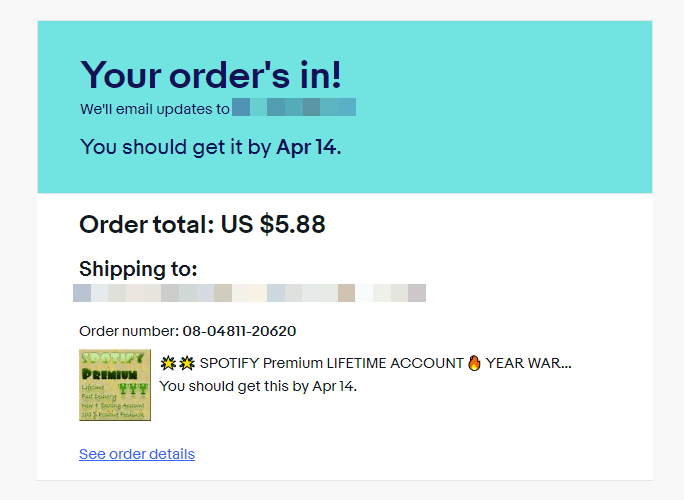This screenshot has width=684, height=500.
Task: Click the first starburst emoji before SPOTIFY
Action: (168, 363)
